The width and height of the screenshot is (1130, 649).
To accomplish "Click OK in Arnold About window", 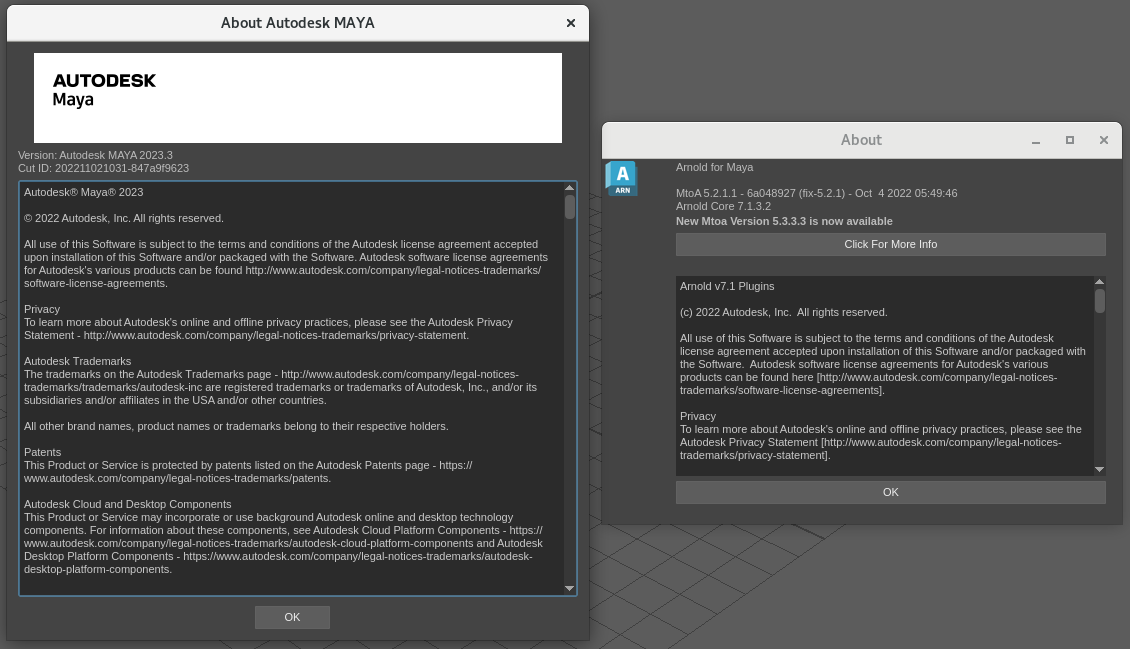I will tap(891, 492).
